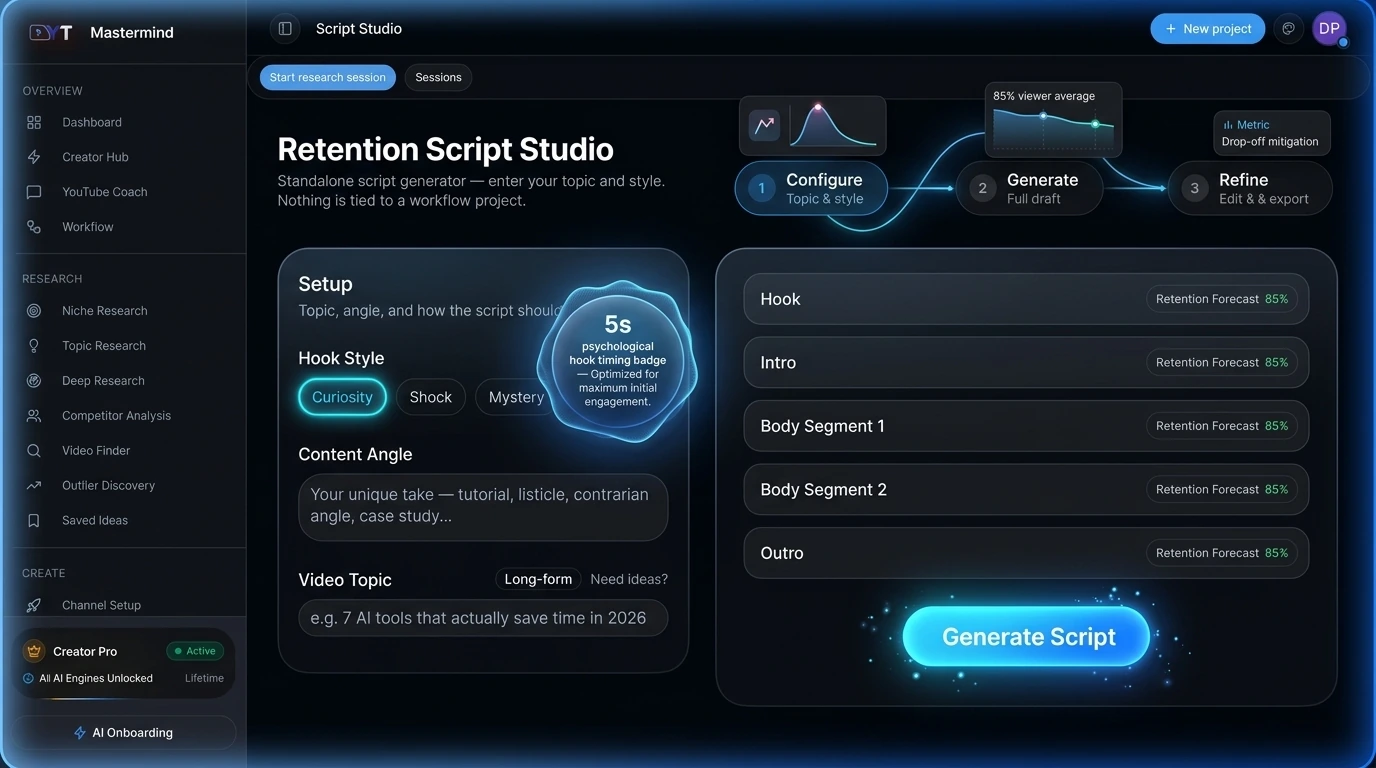Expand the Body Segment 1 row
Image resolution: width=1376 pixels, height=768 pixels.
coord(1026,426)
